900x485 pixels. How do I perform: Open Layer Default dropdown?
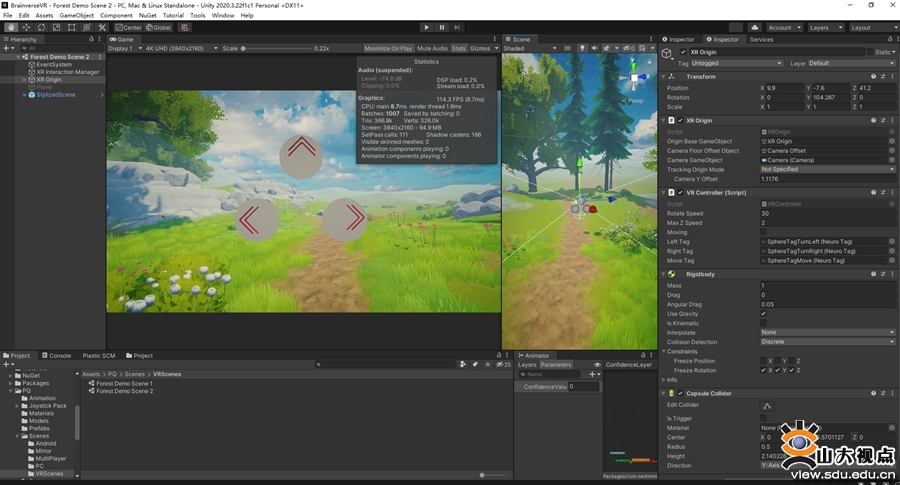click(x=852, y=63)
